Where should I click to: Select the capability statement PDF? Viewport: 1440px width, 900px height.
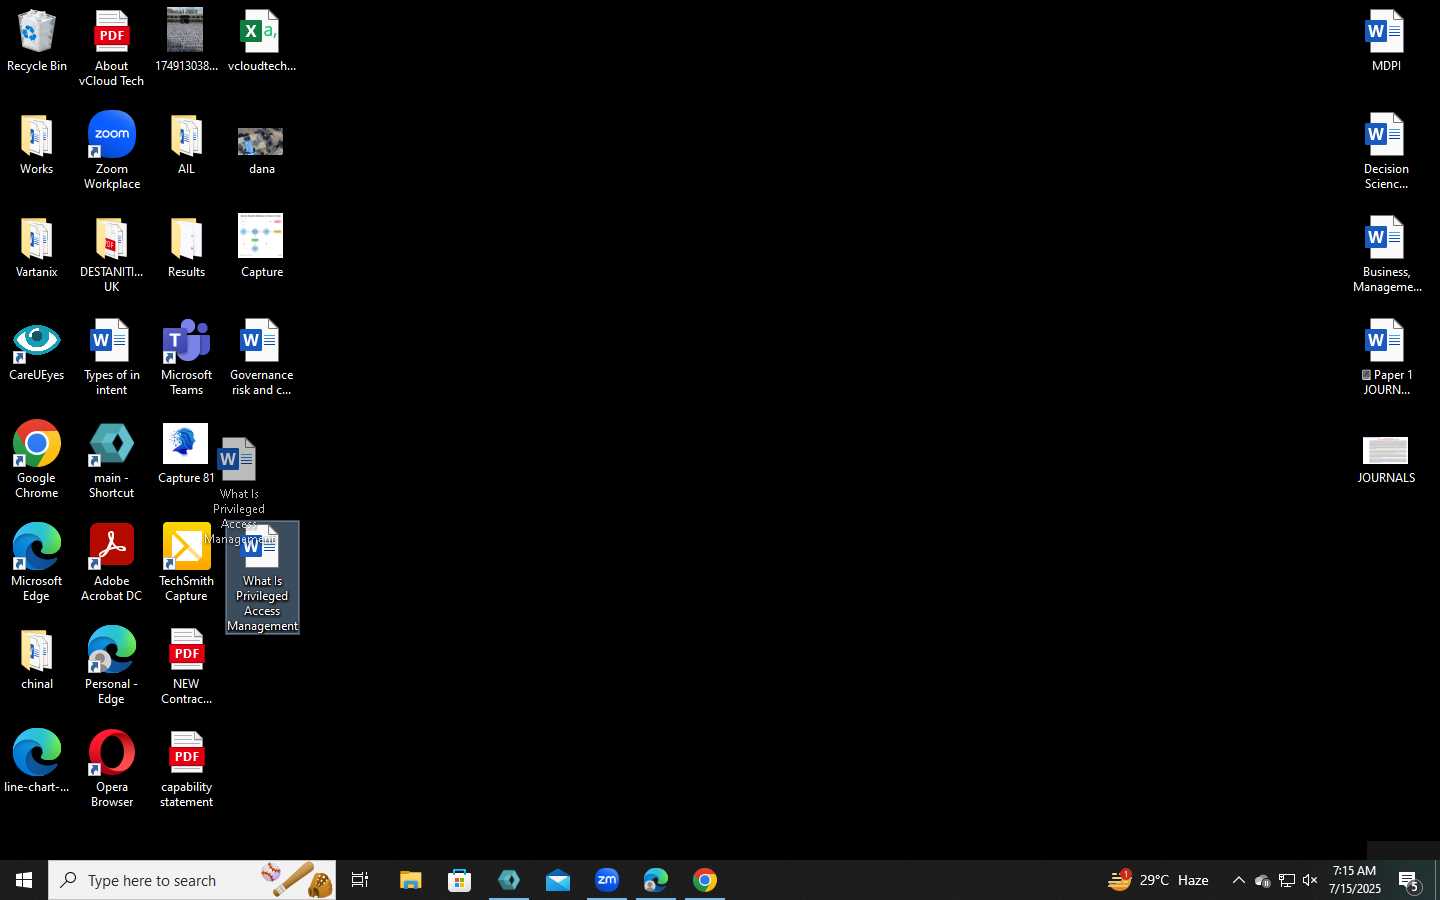pos(186,769)
